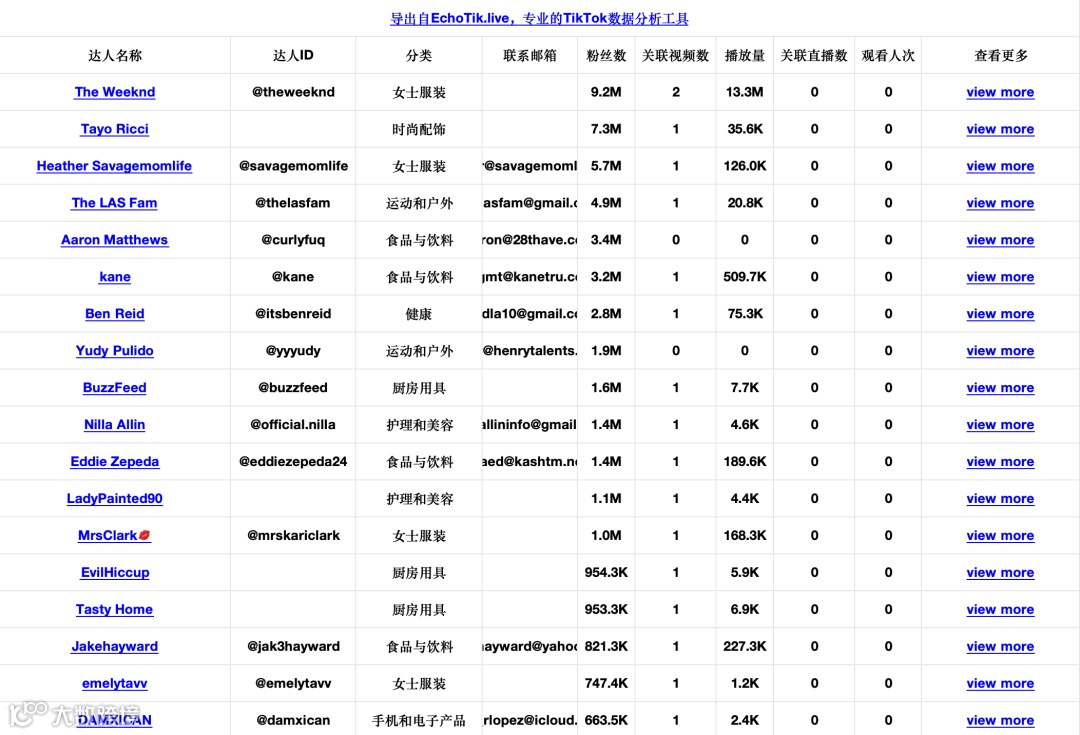
Task: Open Tayo Ricci creator link
Action: click(114, 129)
